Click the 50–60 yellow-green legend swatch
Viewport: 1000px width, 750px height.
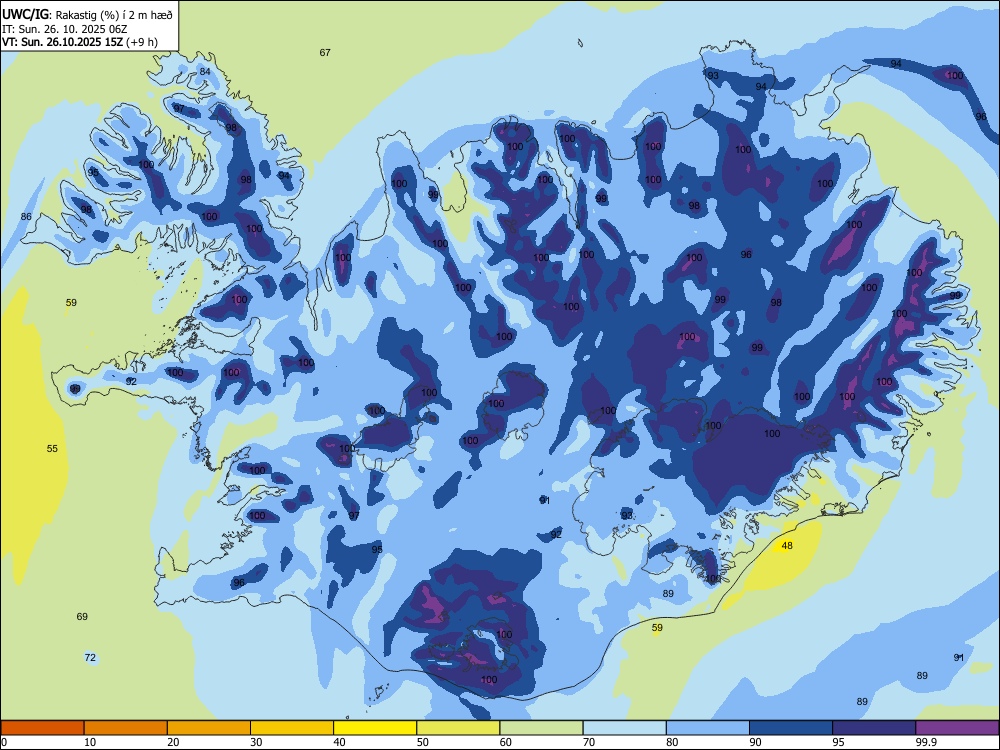click(x=458, y=728)
